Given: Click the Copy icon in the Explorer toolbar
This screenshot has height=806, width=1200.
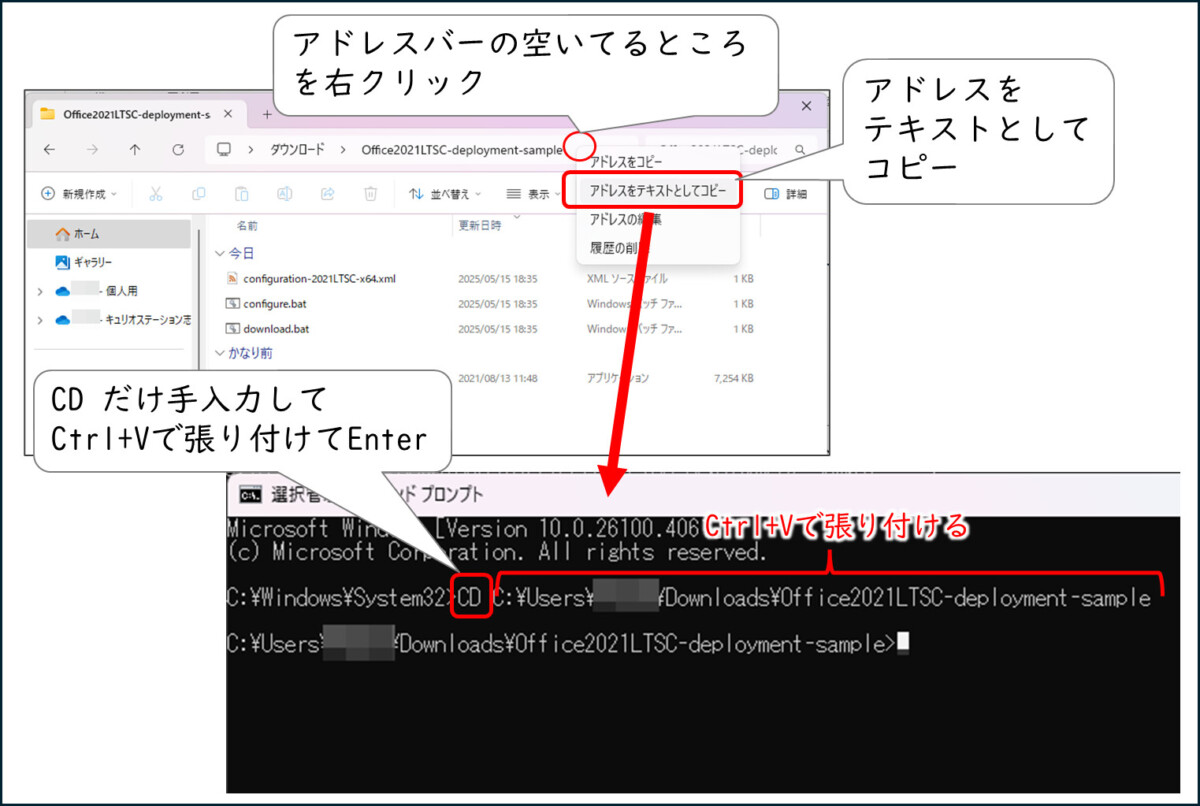Looking at the screenshot, I should coord(199,194).
